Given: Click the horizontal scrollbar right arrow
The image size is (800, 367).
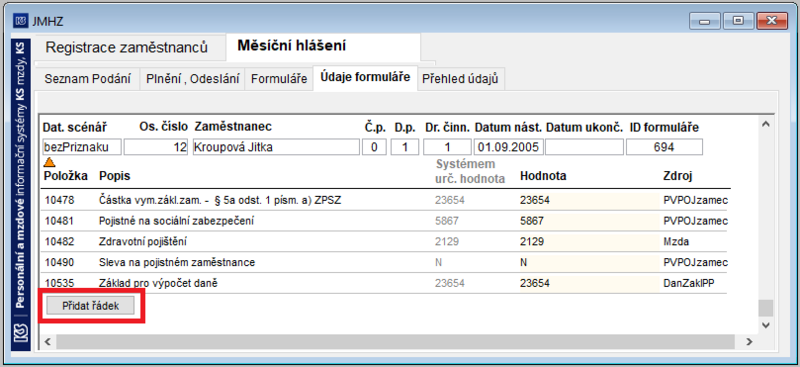Looking at the screenshot, I should (x=749, y=341).
